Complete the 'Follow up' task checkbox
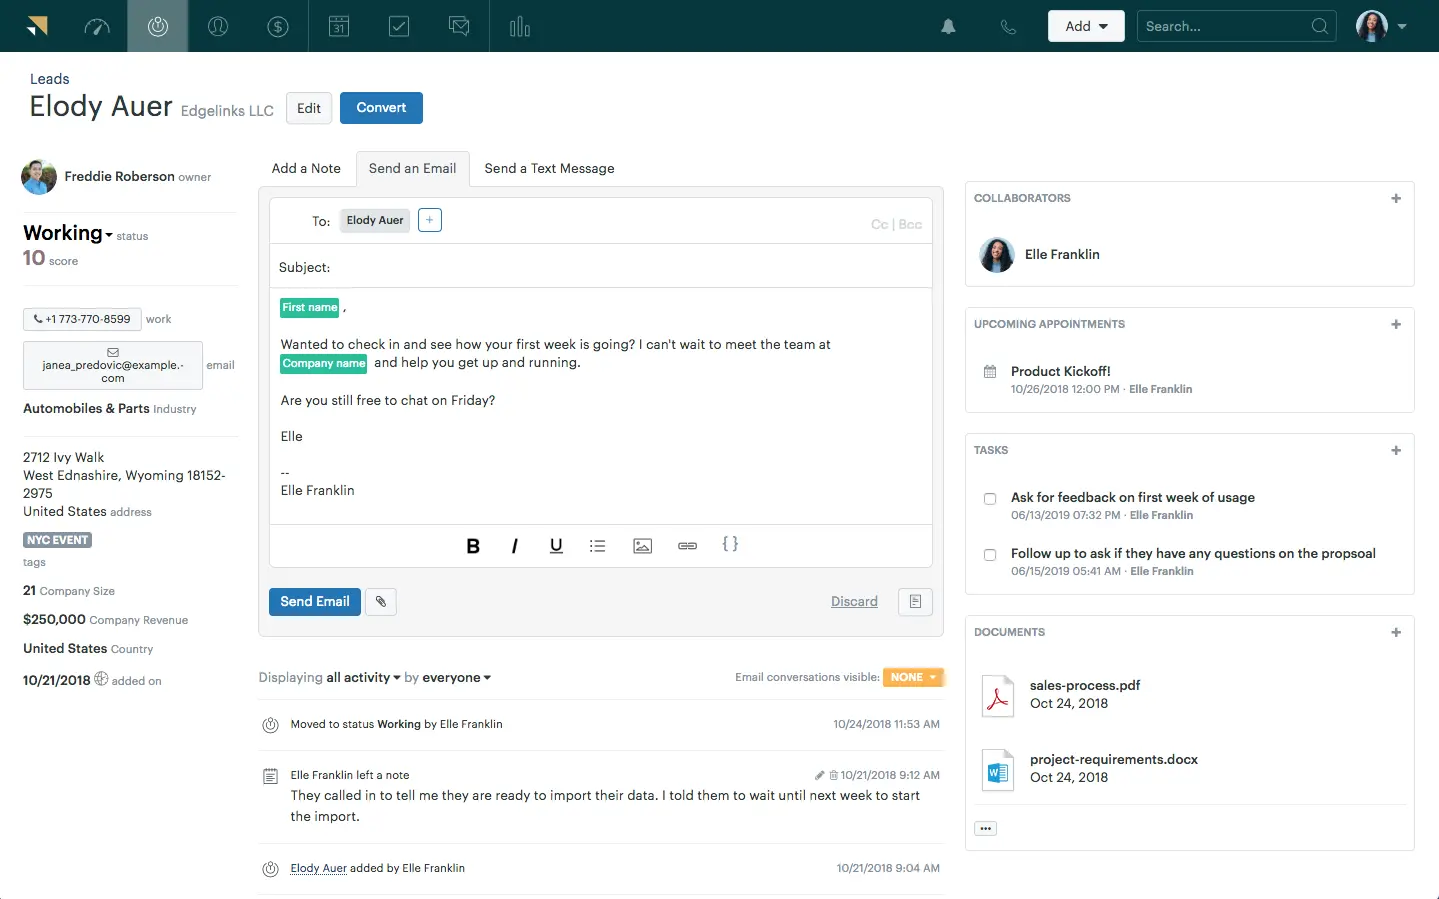1439x899 pixels. pyautogui.click(x=989, y=555)
